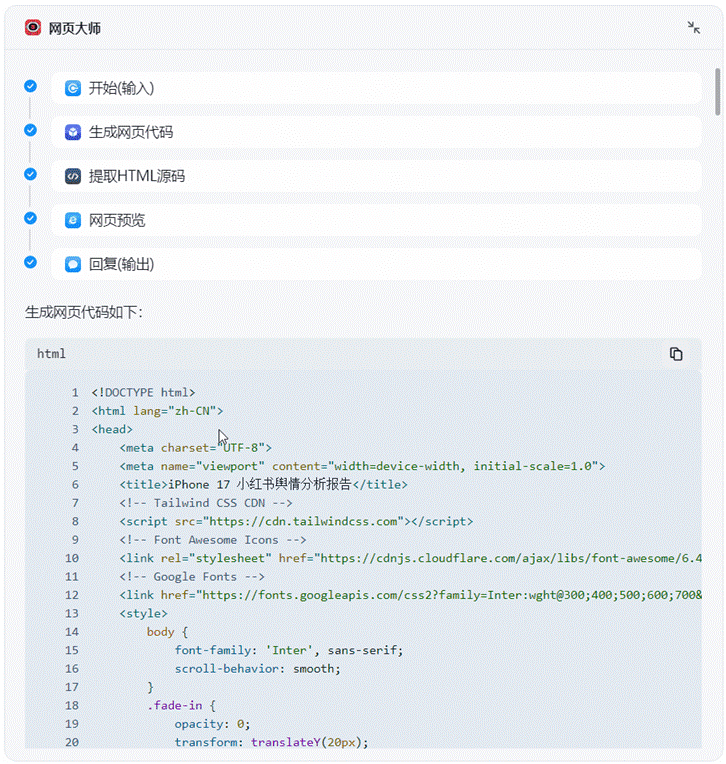Screen dimensions: 726x764
Task: Copy the html code with copy icon
Action: [676, 354]
